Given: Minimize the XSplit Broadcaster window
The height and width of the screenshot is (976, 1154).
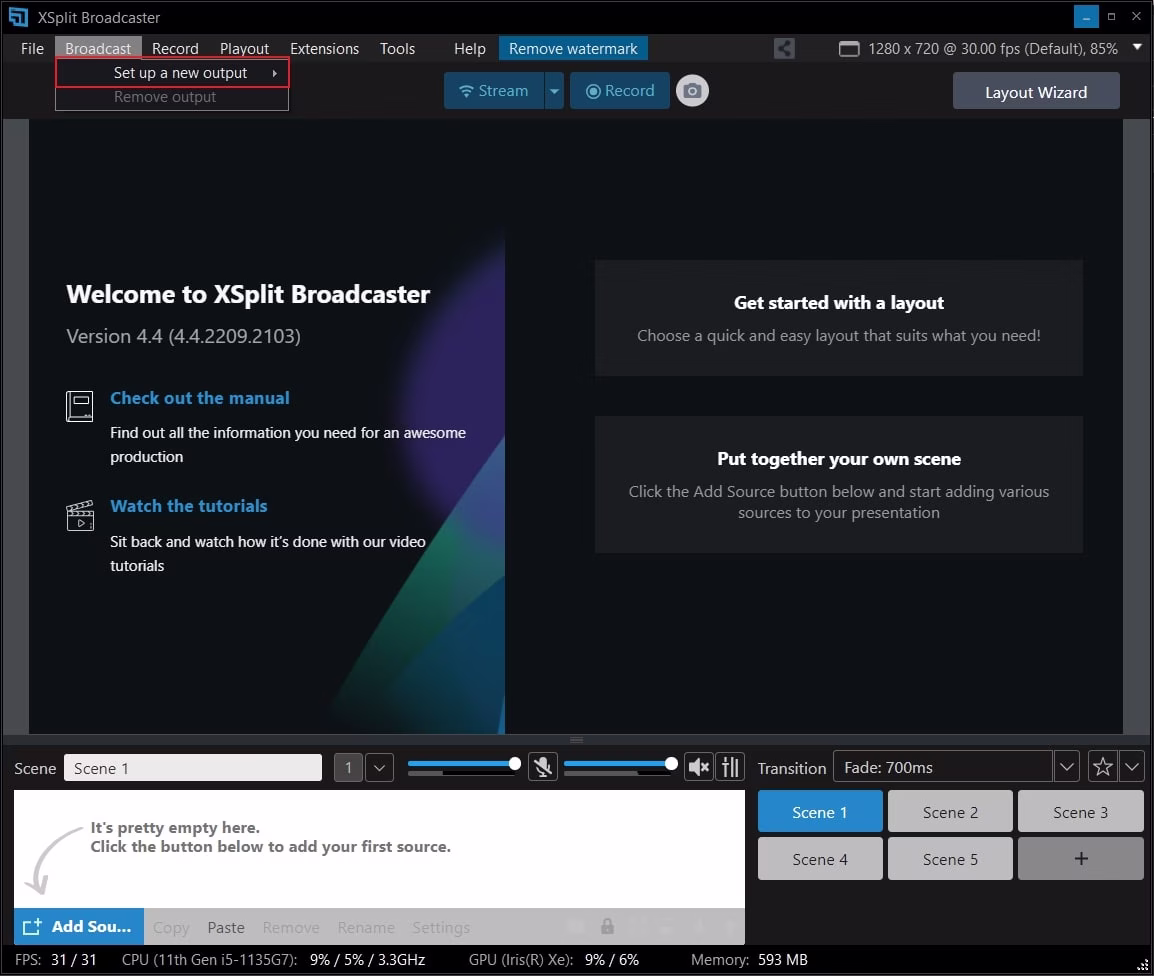Looking at the screenshot, I should coord(1086,16).
